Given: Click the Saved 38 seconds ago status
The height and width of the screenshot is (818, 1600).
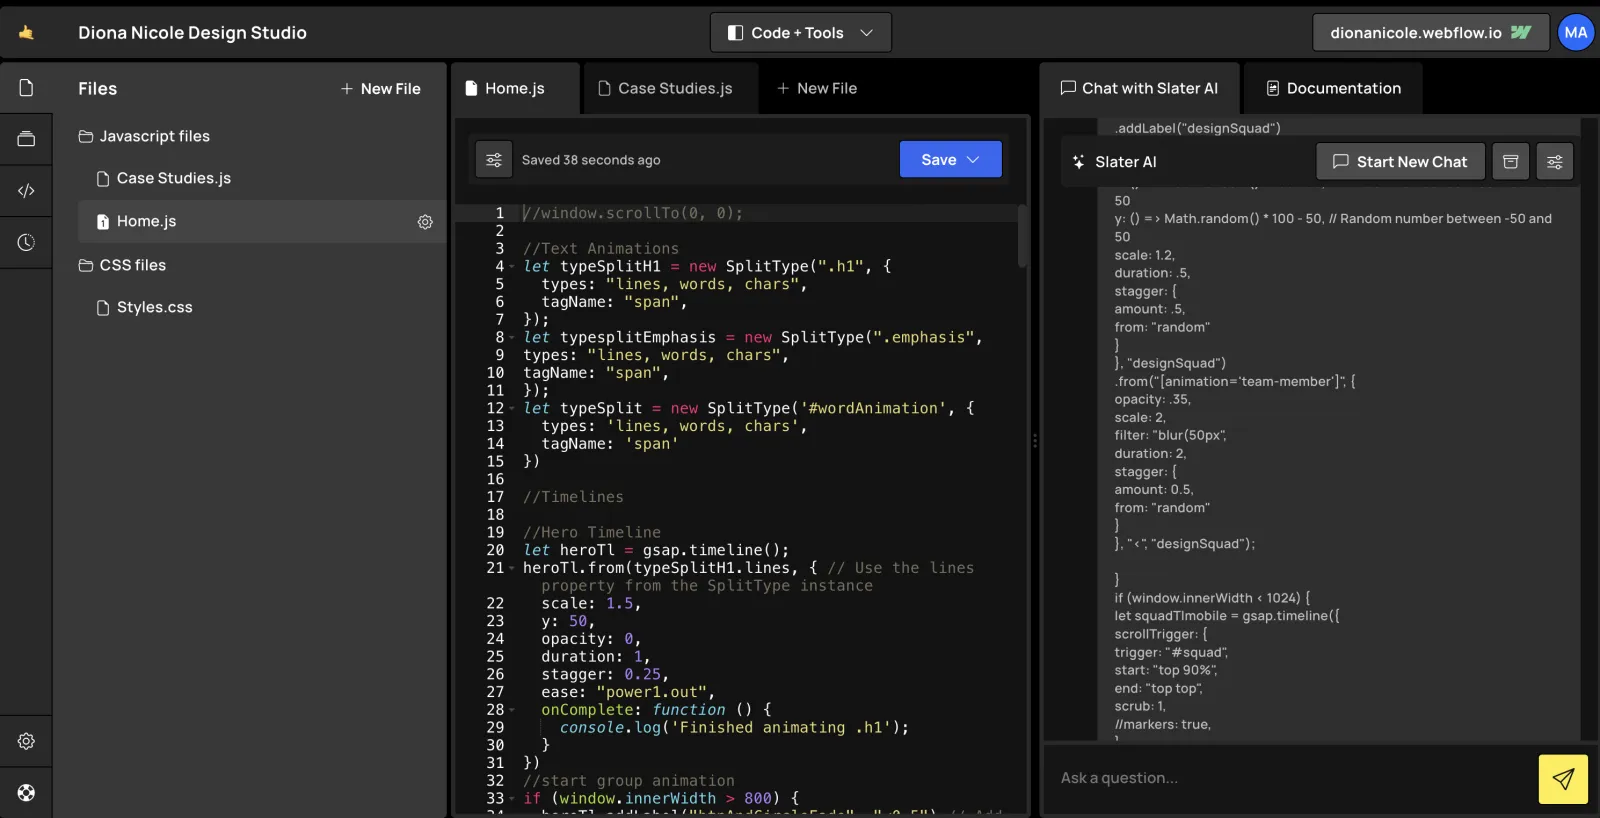Looking at the screenshot, I should 591,160.
